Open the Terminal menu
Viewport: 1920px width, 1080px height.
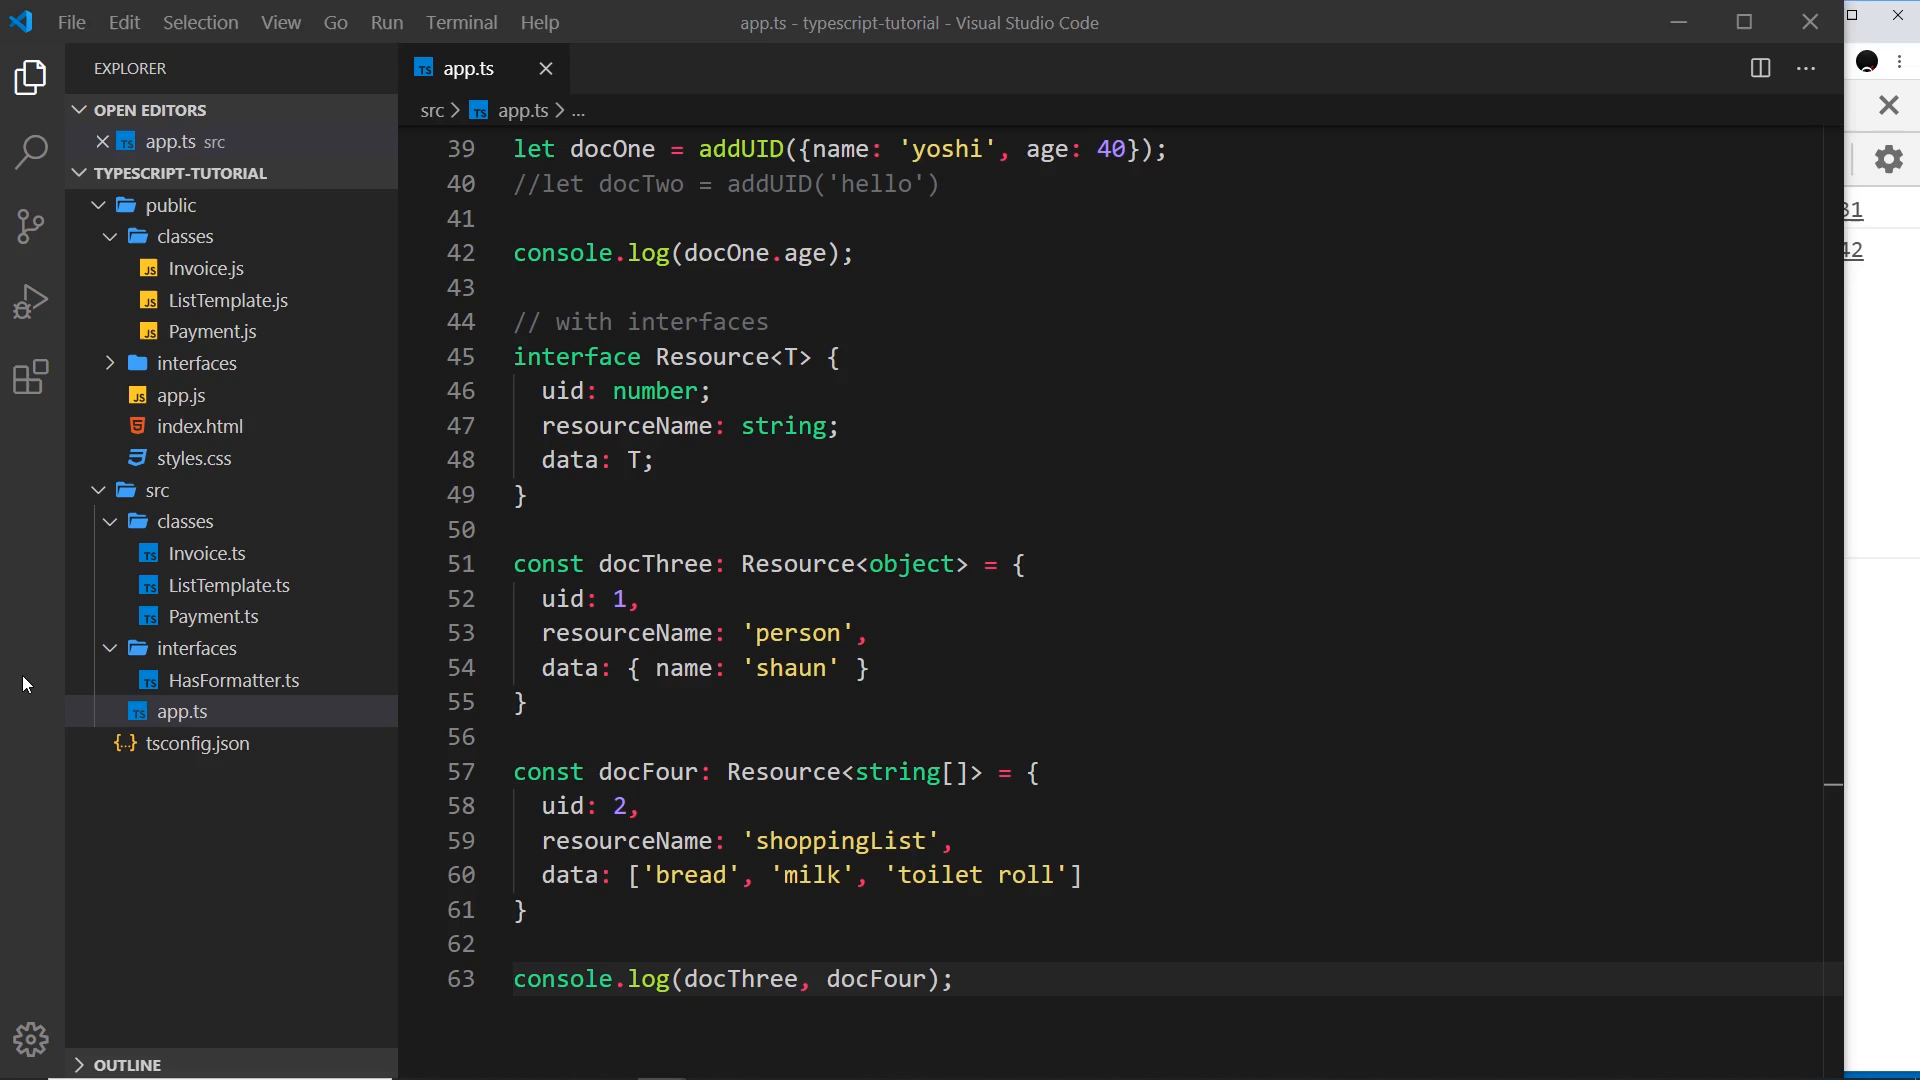[x=461, y=22]
